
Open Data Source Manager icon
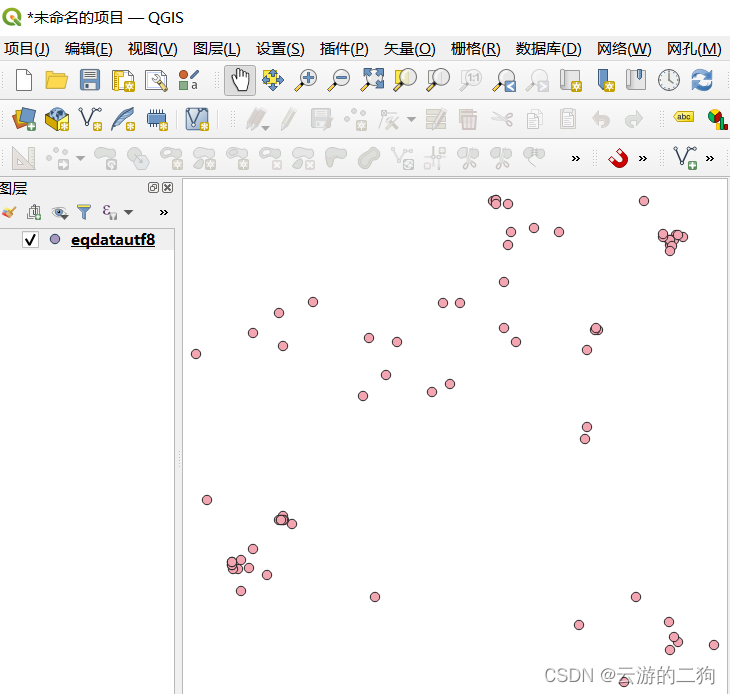(24, 119)
